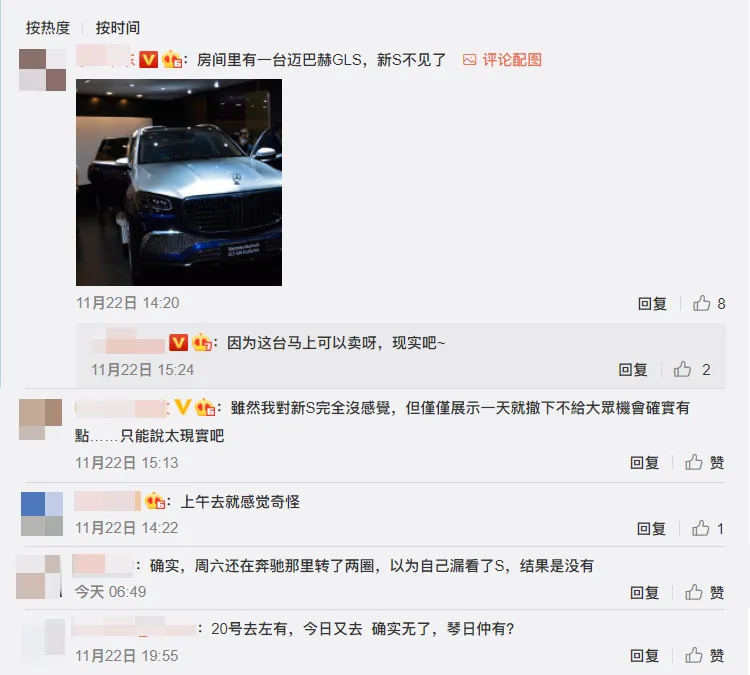The width and height of the screenshot is (750, 675).
Task: Reply to the 11月22日 19:55 comment
Action: point(644,655)
